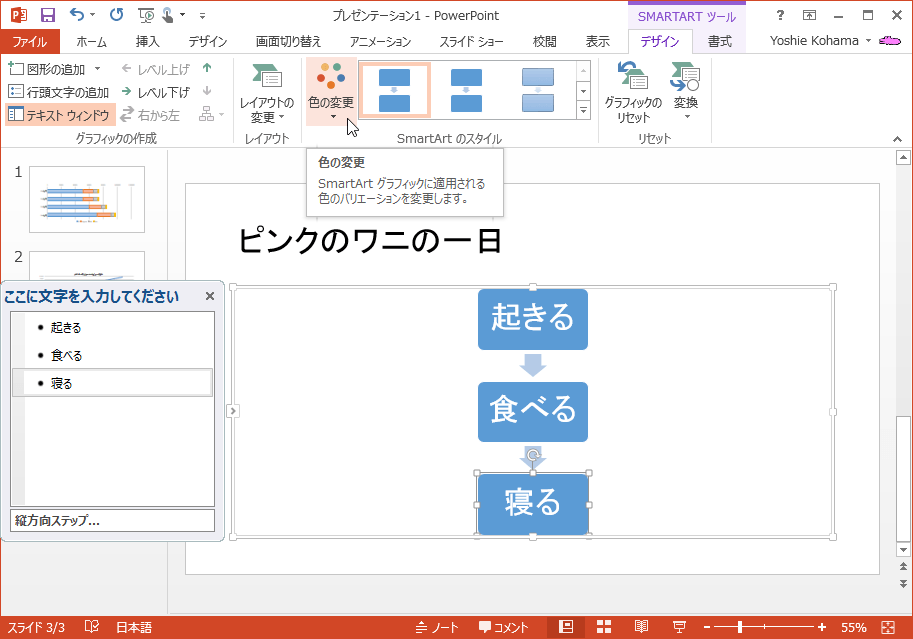913x639 pixels.
Task: Open the 表示 tab
Action: pos(597,41)
